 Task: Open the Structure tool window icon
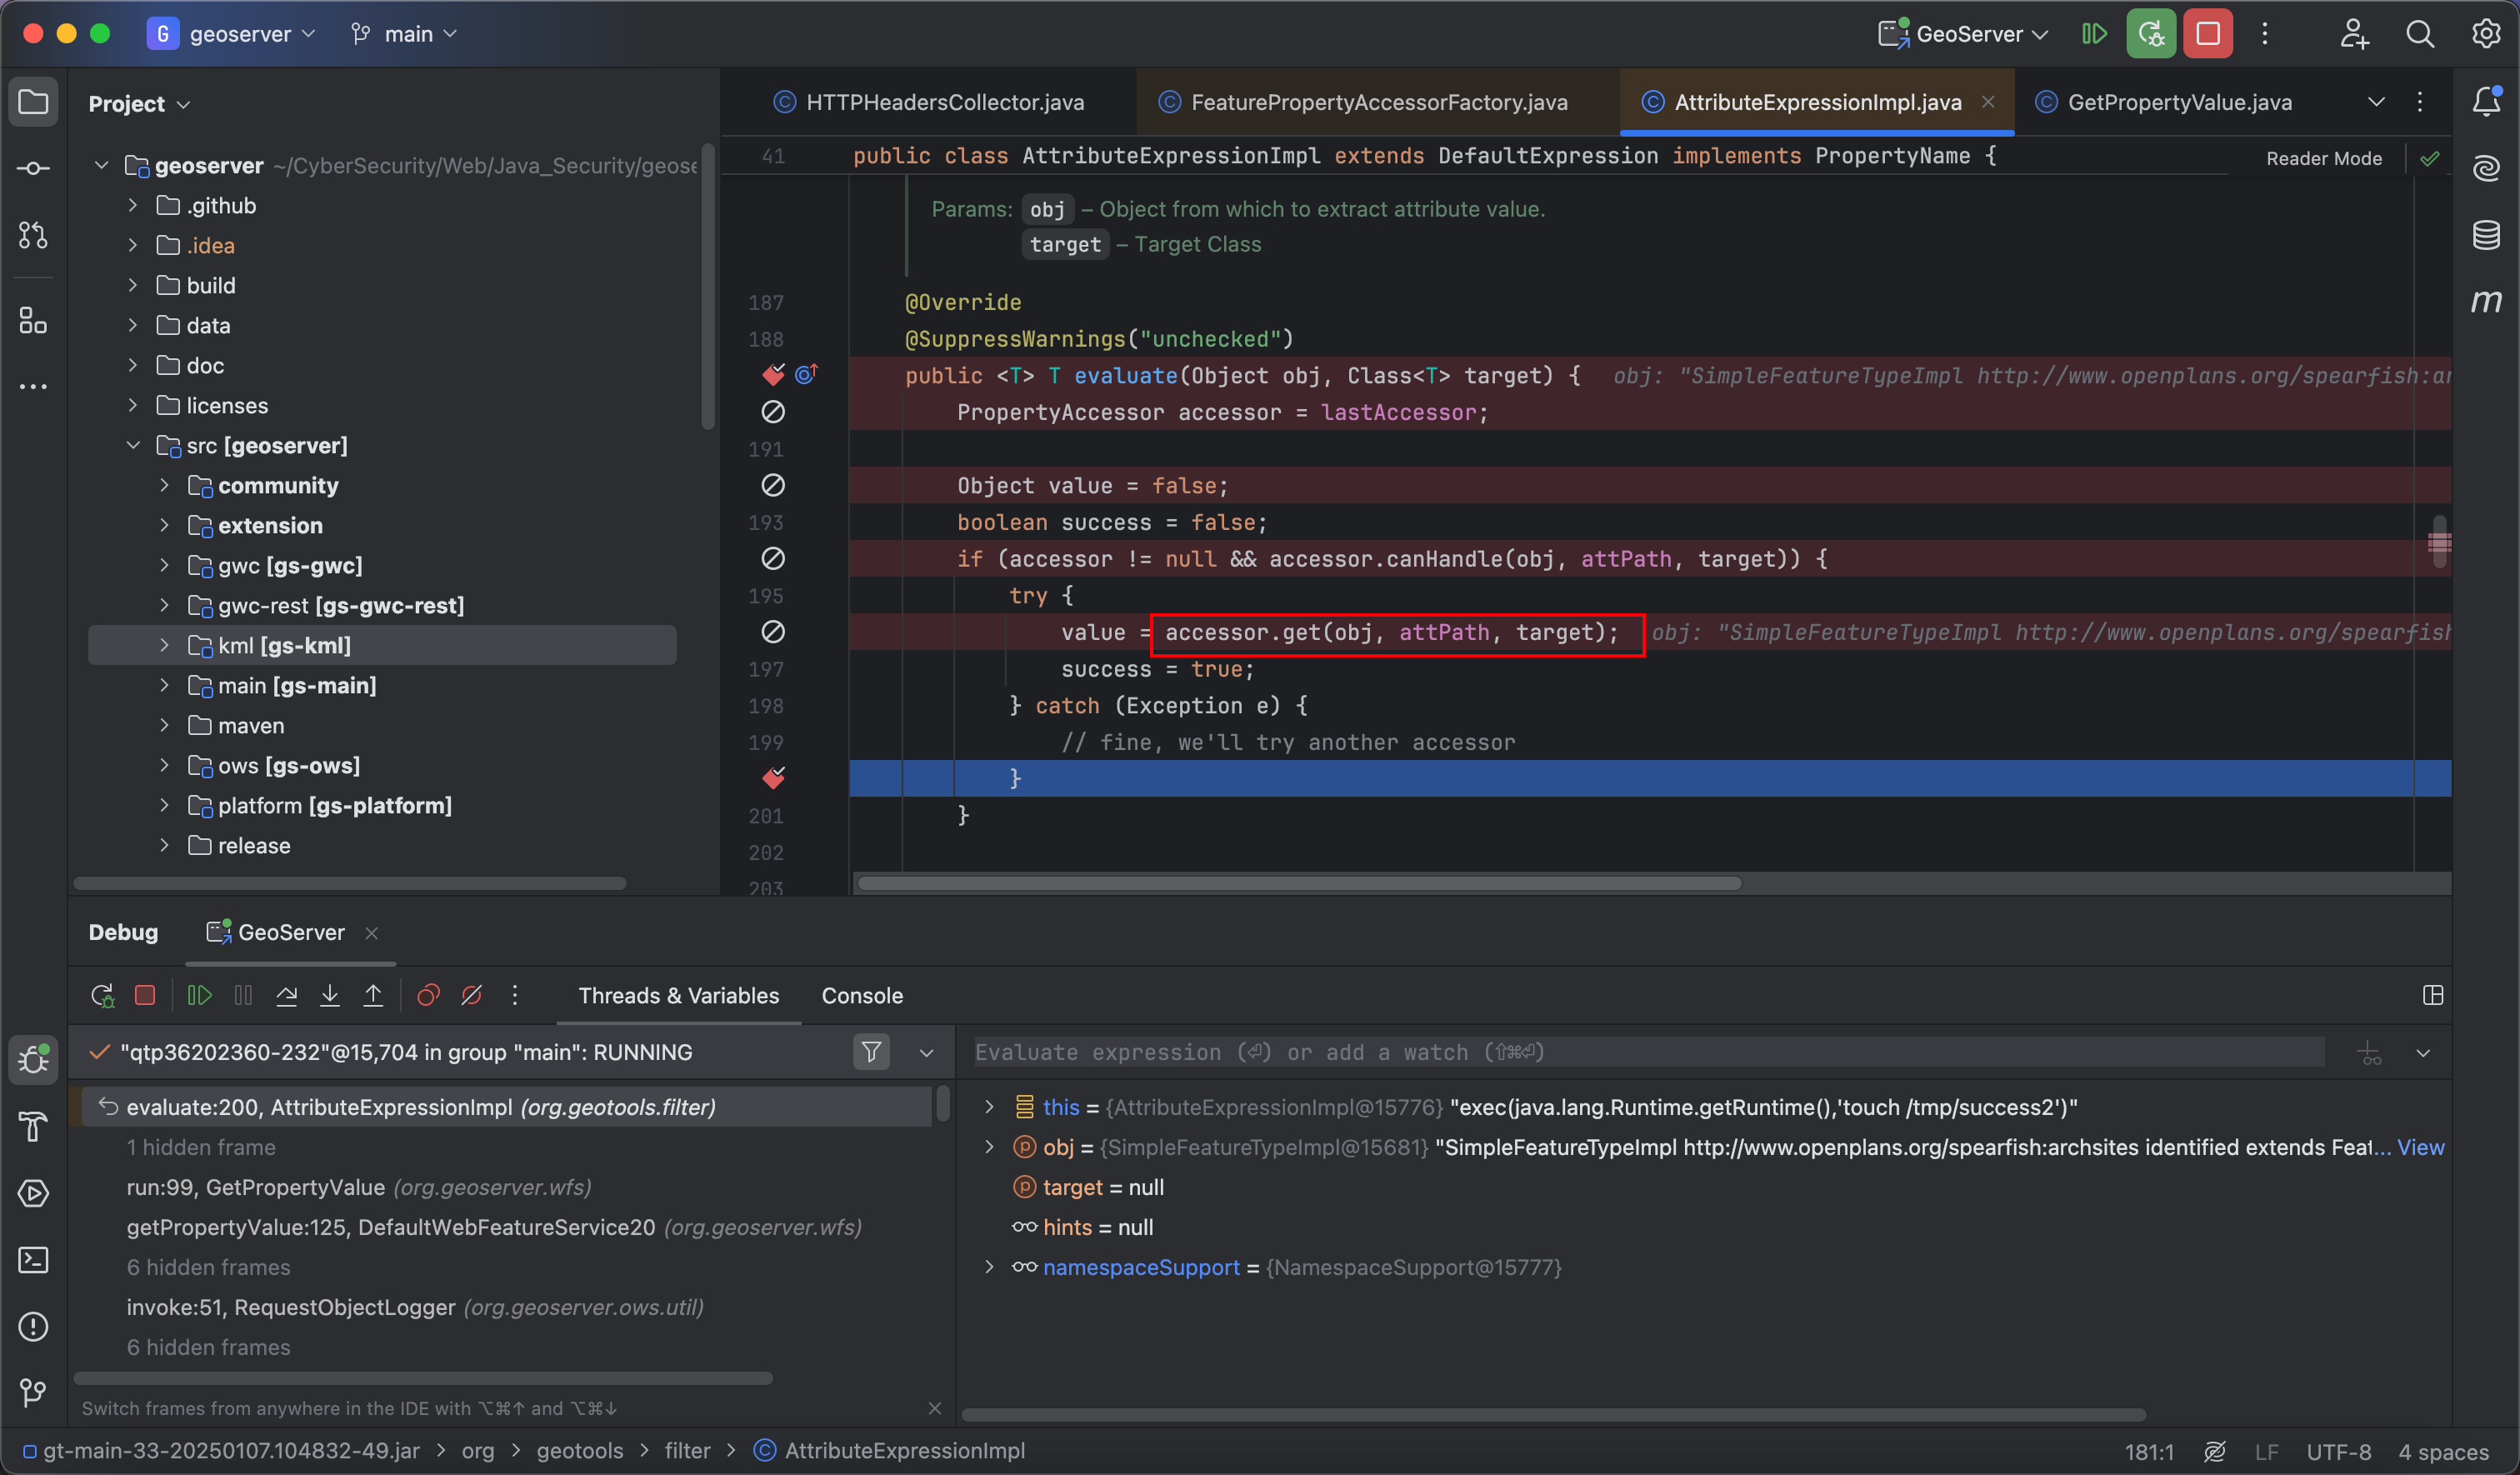[x=33, y=320]
